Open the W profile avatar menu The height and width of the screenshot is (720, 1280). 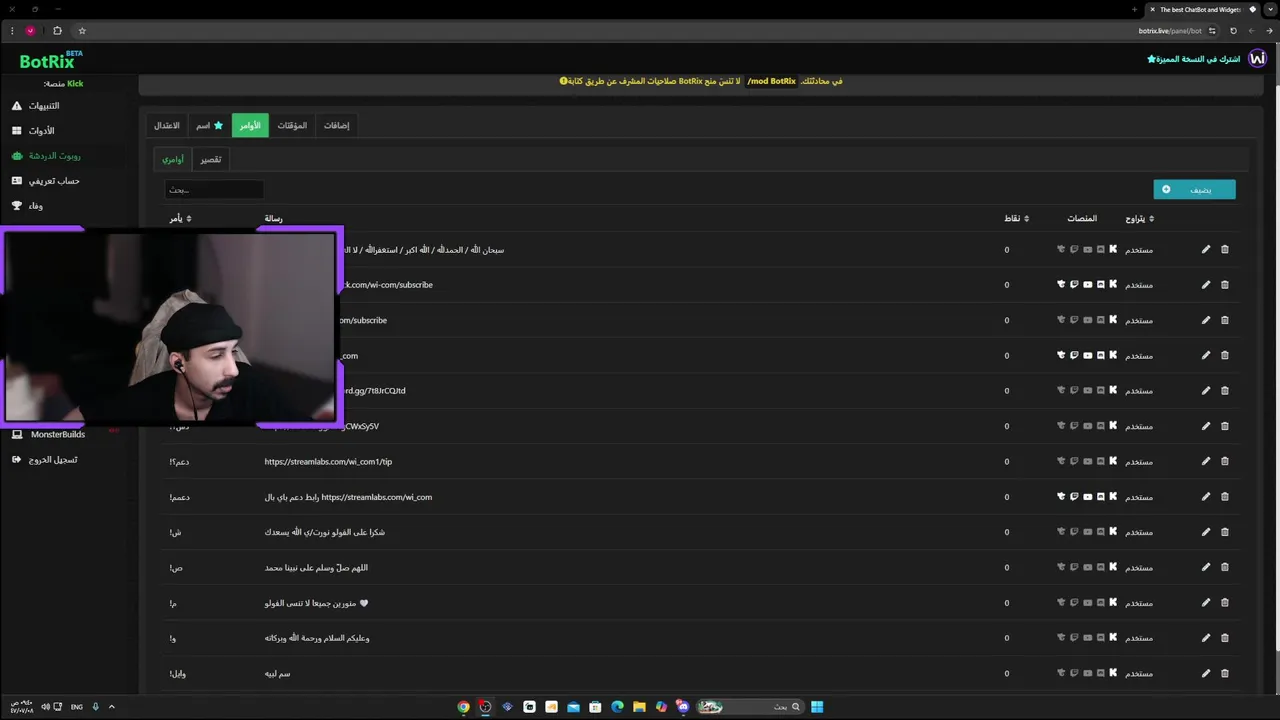(1258, 59)
